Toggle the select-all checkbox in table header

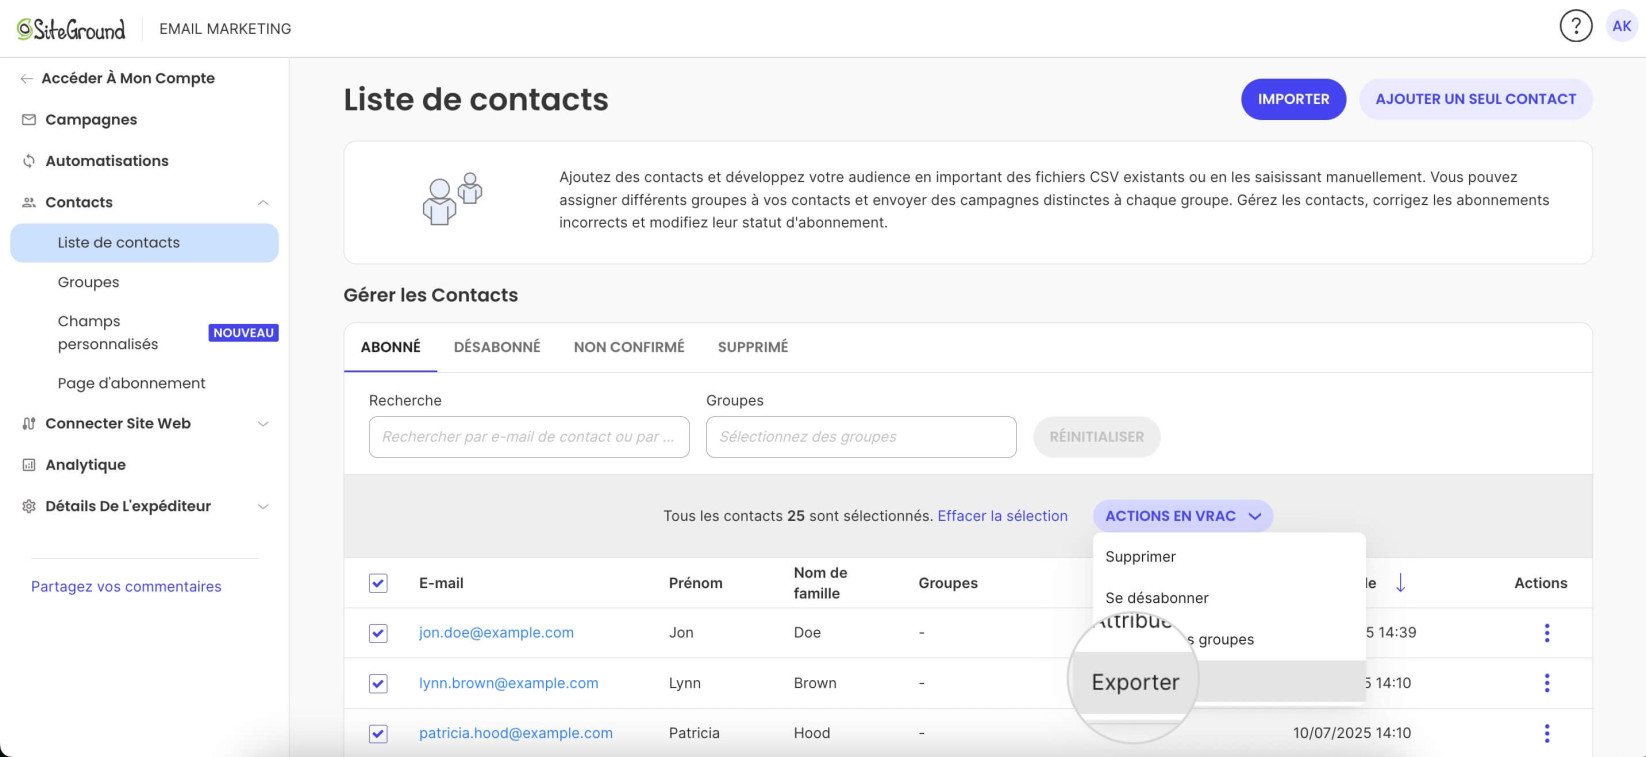coord(378,583)
